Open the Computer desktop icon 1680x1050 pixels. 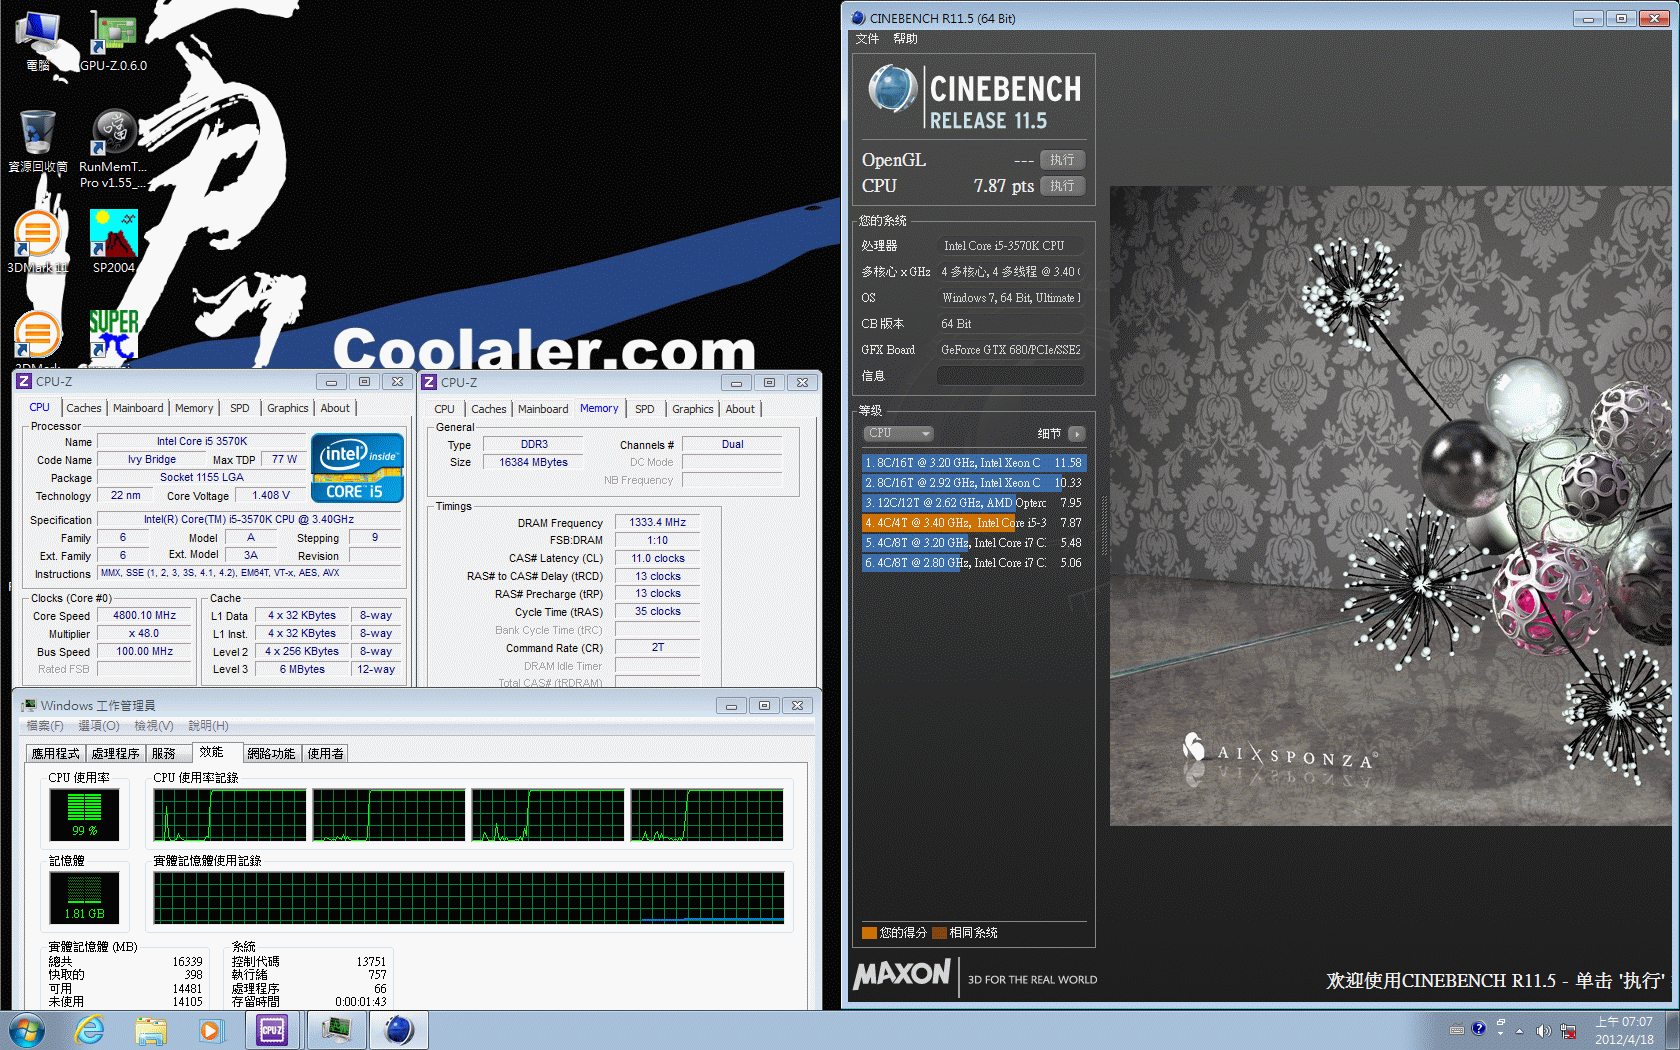tap(38, 40)
